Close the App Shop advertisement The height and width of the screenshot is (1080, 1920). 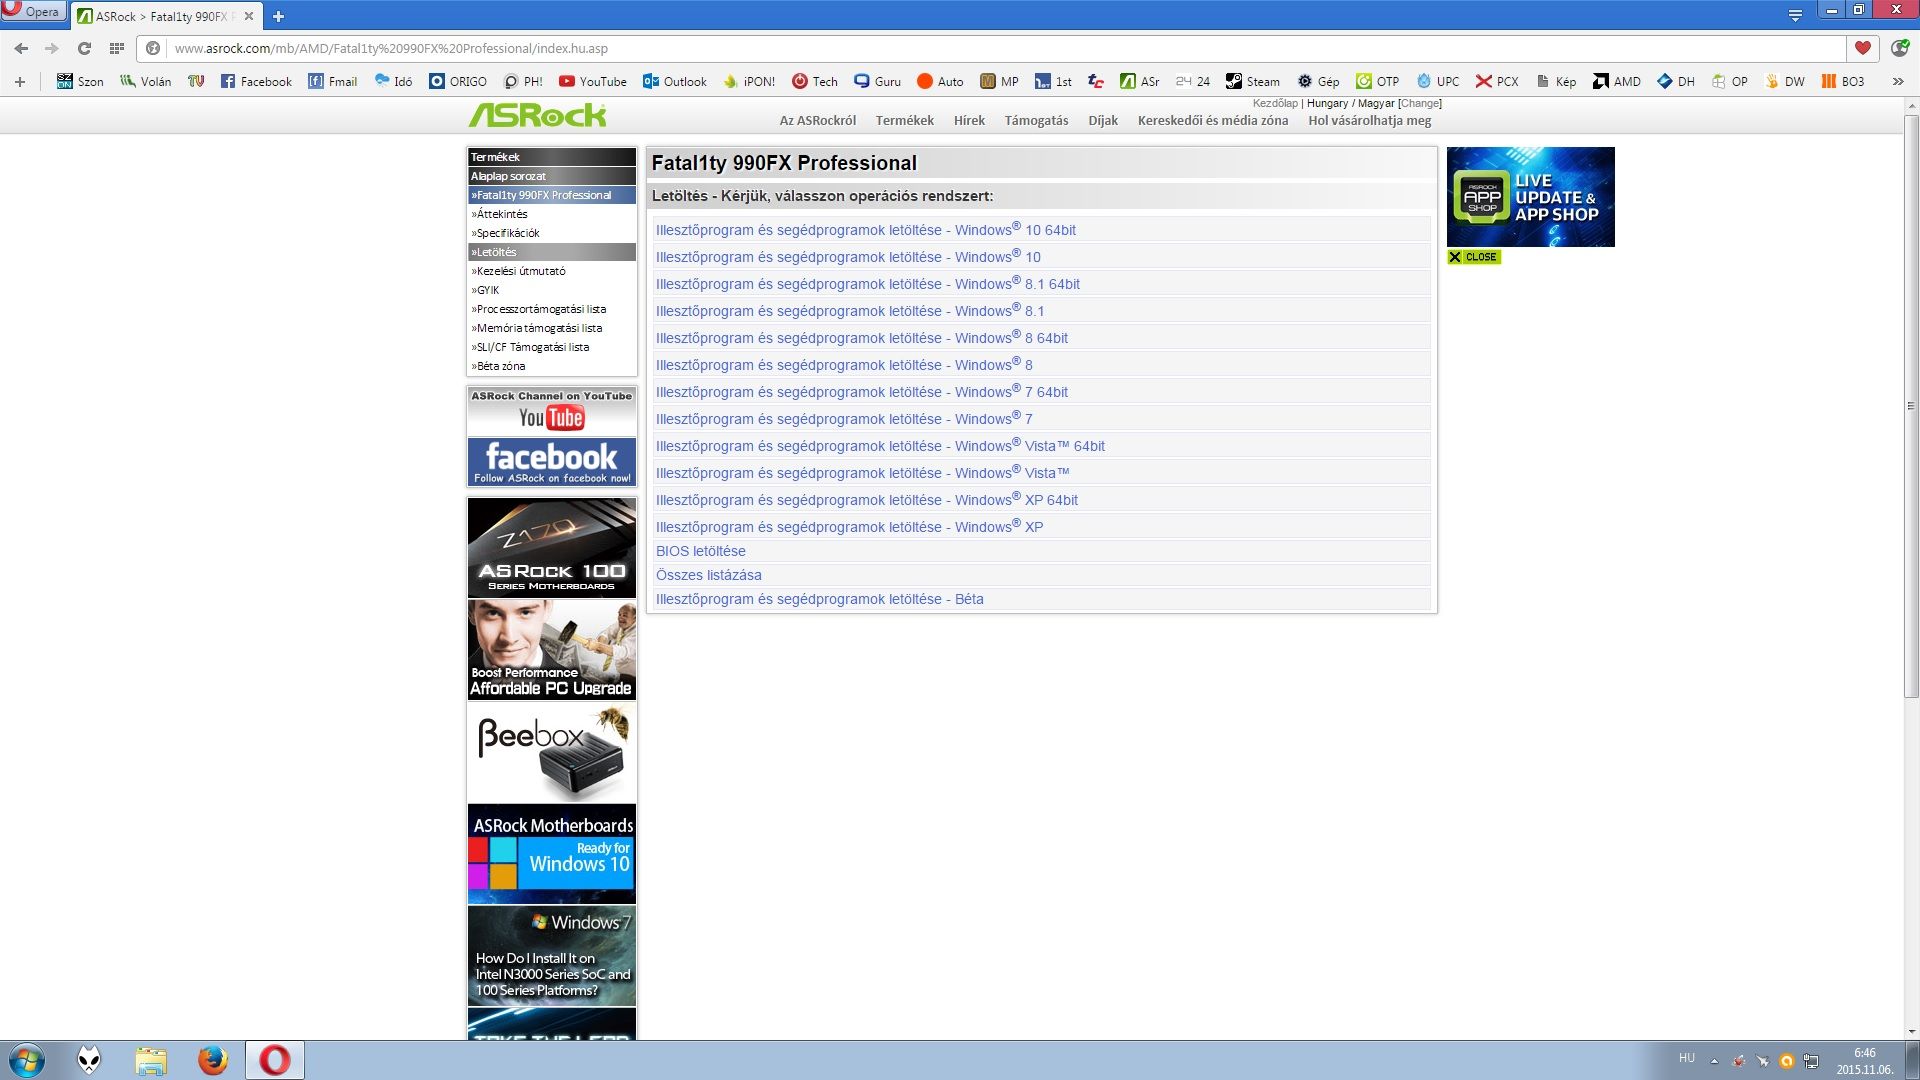(x=1474, y=257)
